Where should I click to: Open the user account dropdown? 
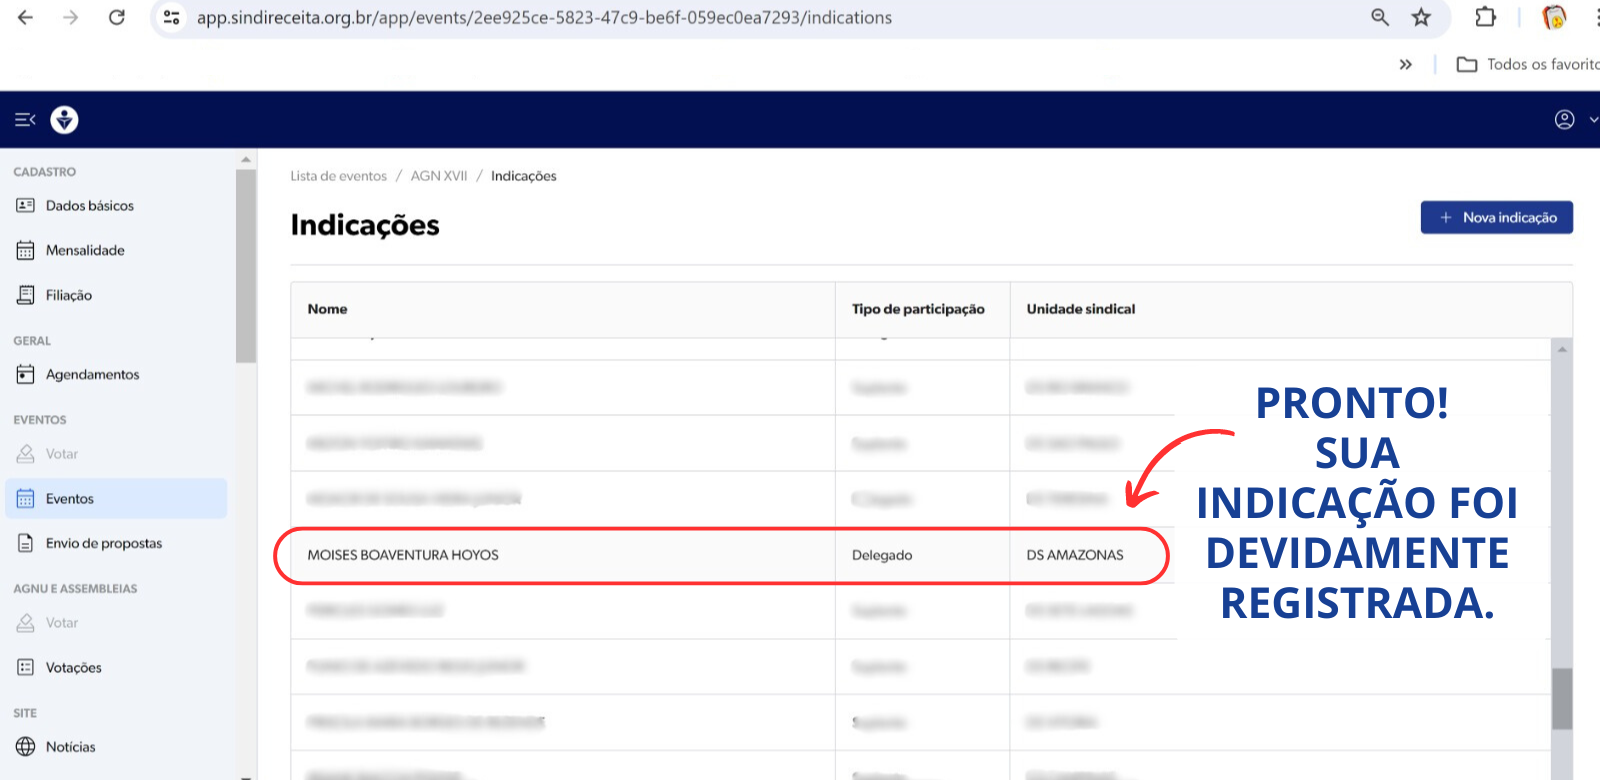[1574, 120]
